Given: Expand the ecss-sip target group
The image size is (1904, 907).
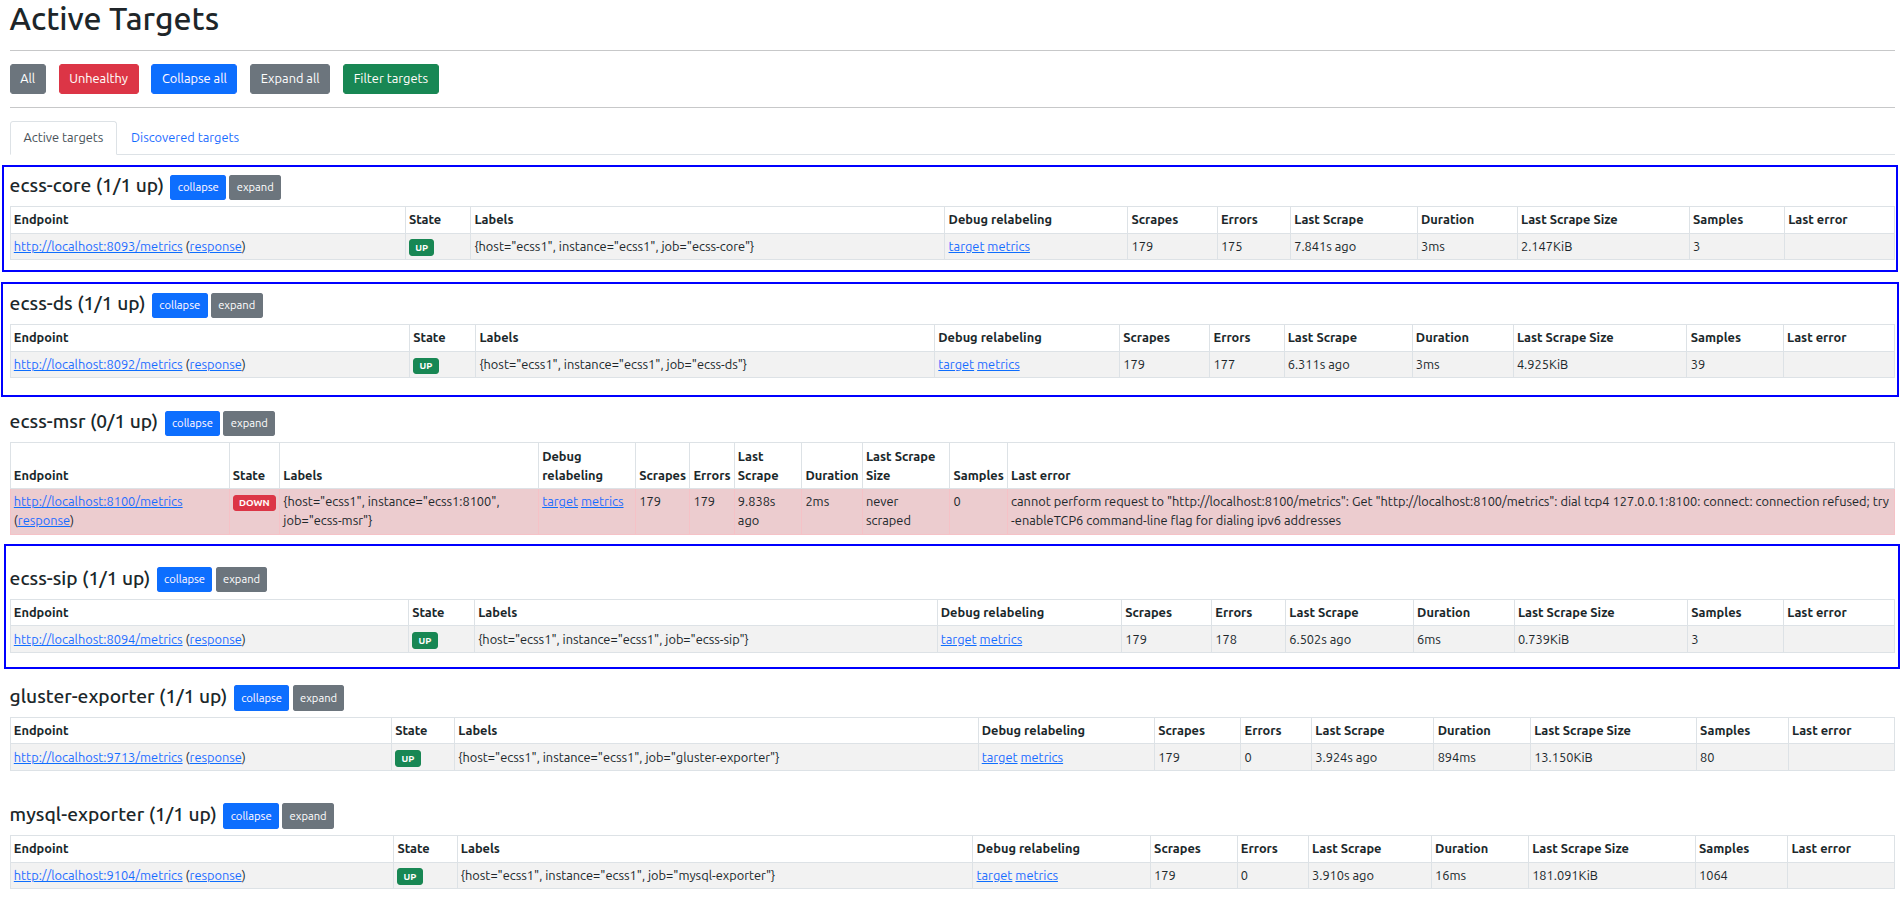Looking at the screenshot, I should (241, 580).
